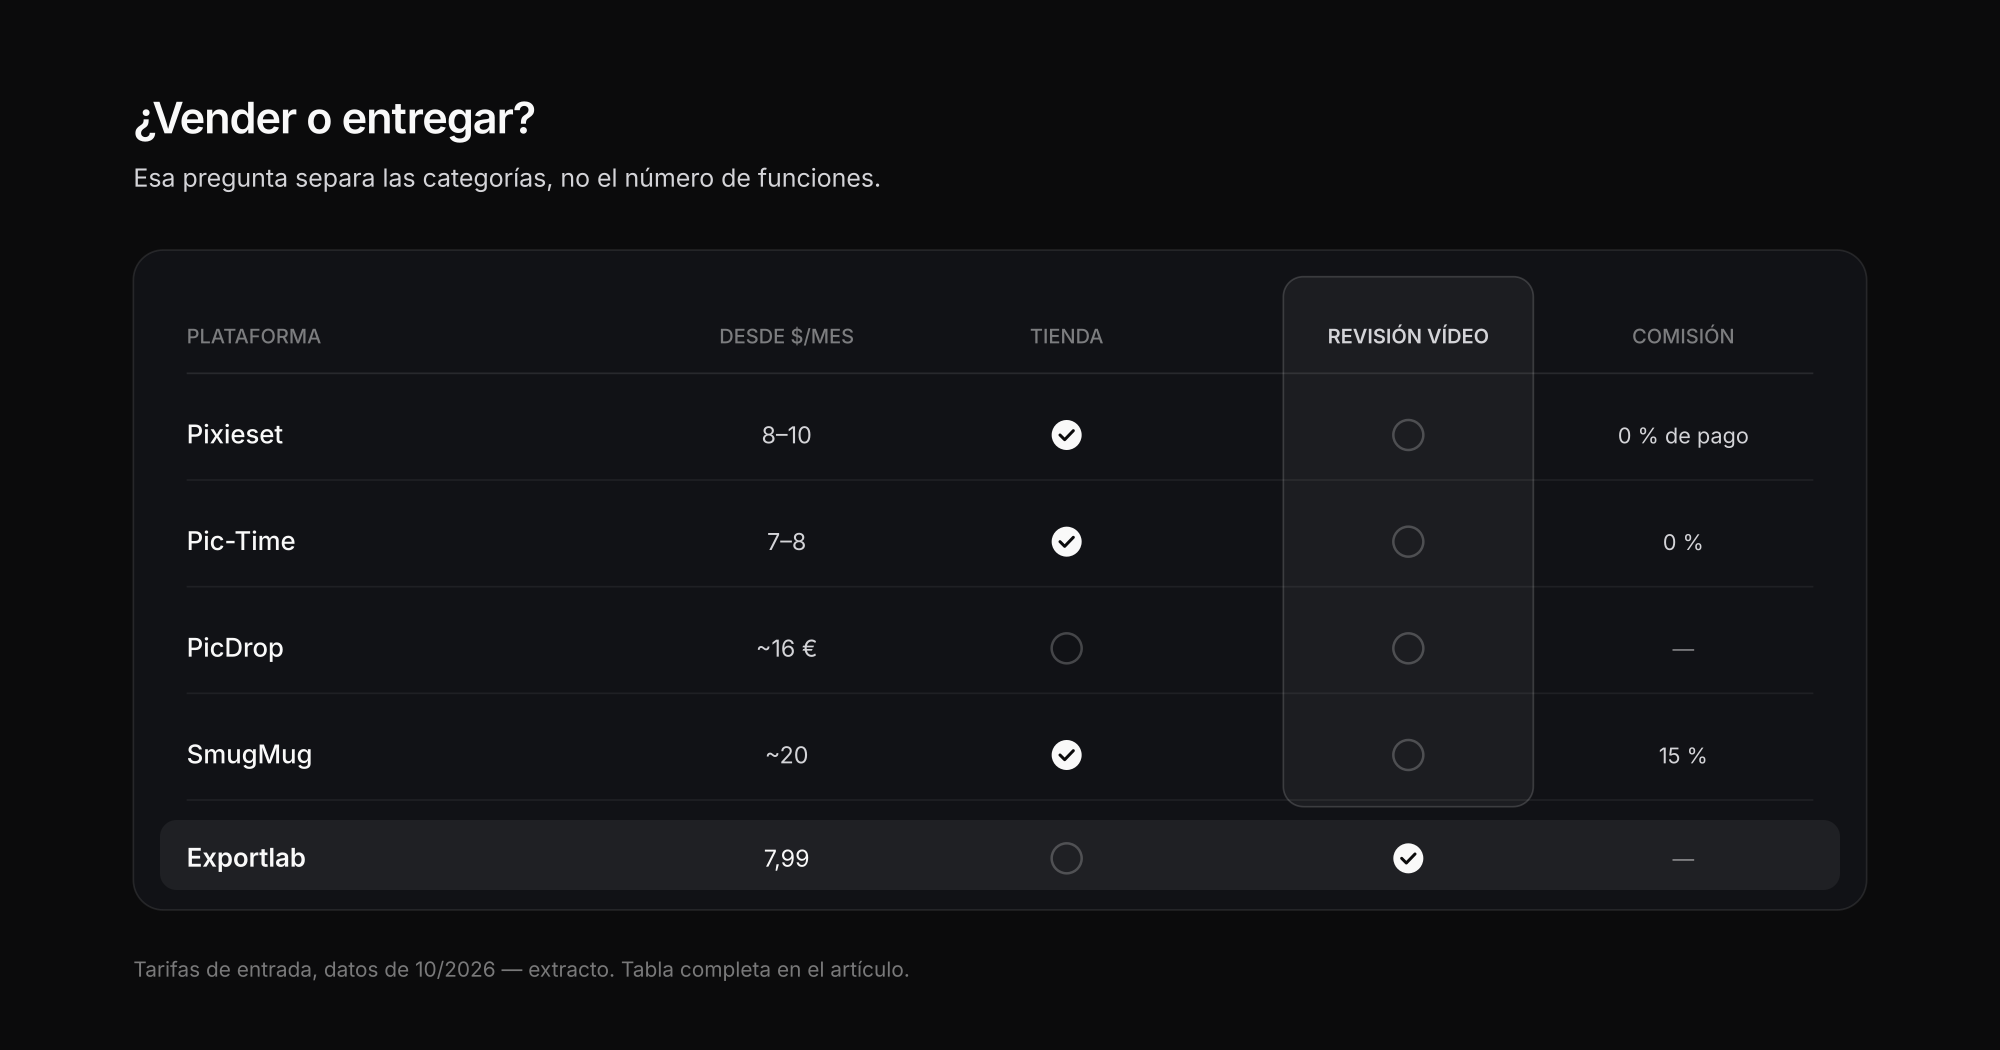This screenshot has height=1050, width=2000.
Task: Click the empty circle in Exportlab Tienda
Action: (1066, 858)
